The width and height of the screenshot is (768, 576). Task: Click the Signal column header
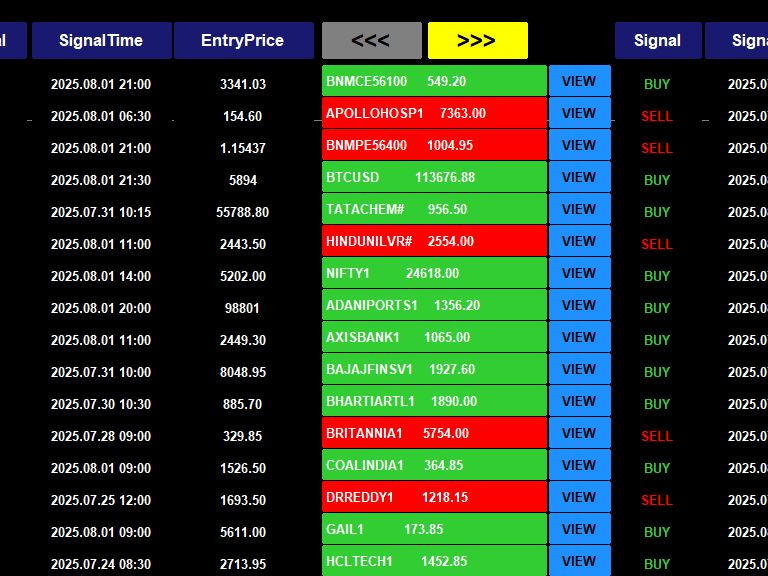(x=658, y=40)
